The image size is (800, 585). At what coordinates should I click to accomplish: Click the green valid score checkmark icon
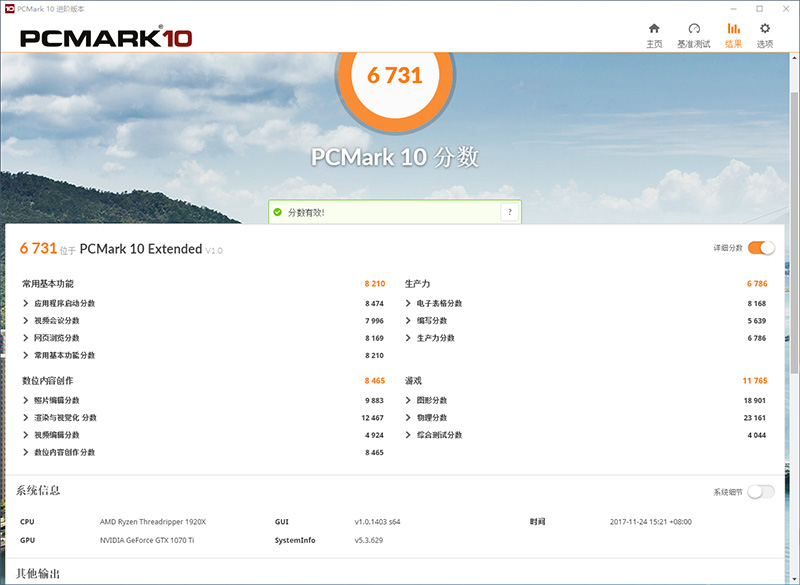click(x=278, y=212)
